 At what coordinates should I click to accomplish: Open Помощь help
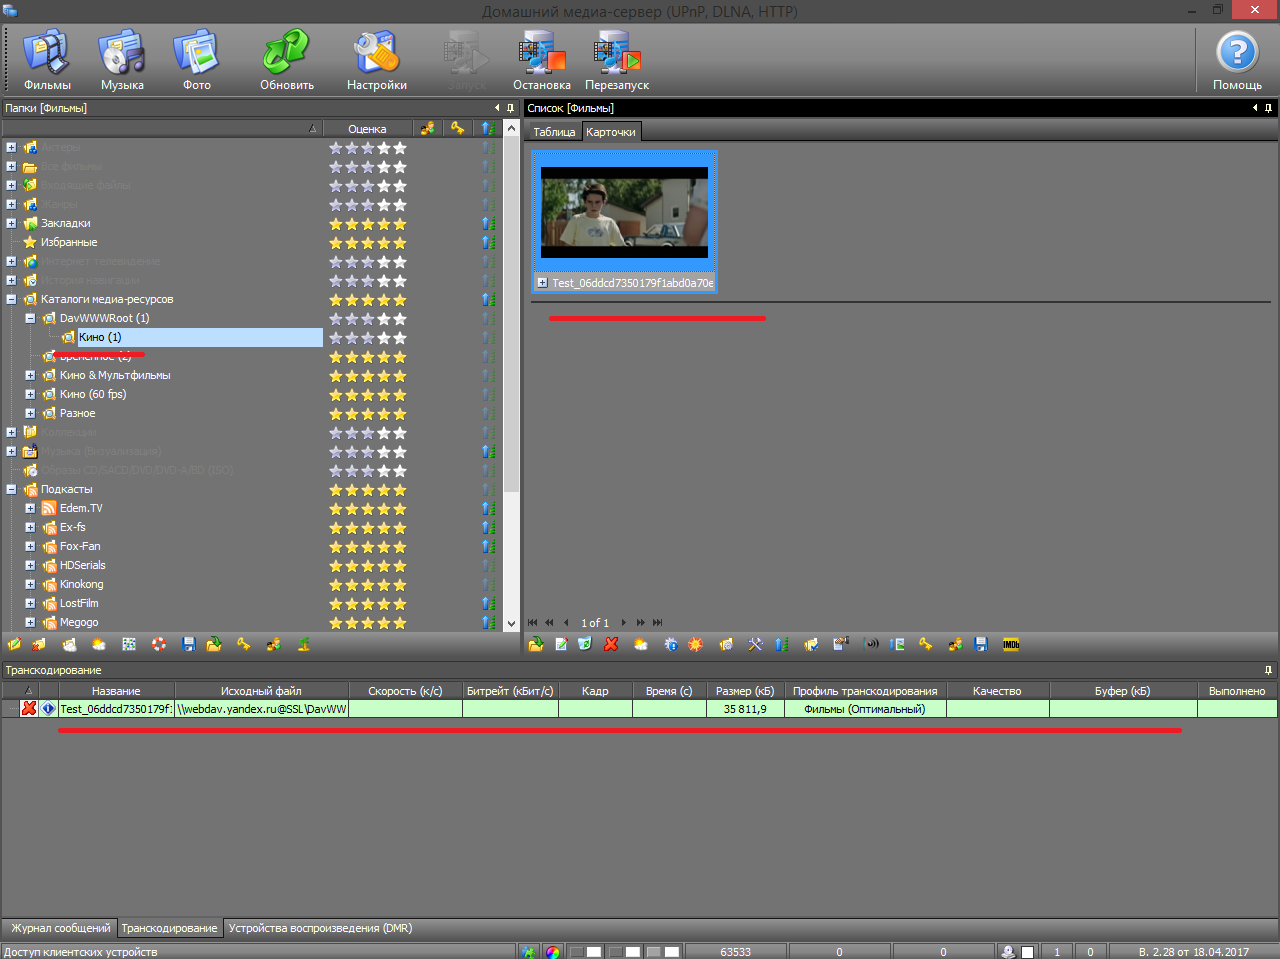tap(1237, 60)
